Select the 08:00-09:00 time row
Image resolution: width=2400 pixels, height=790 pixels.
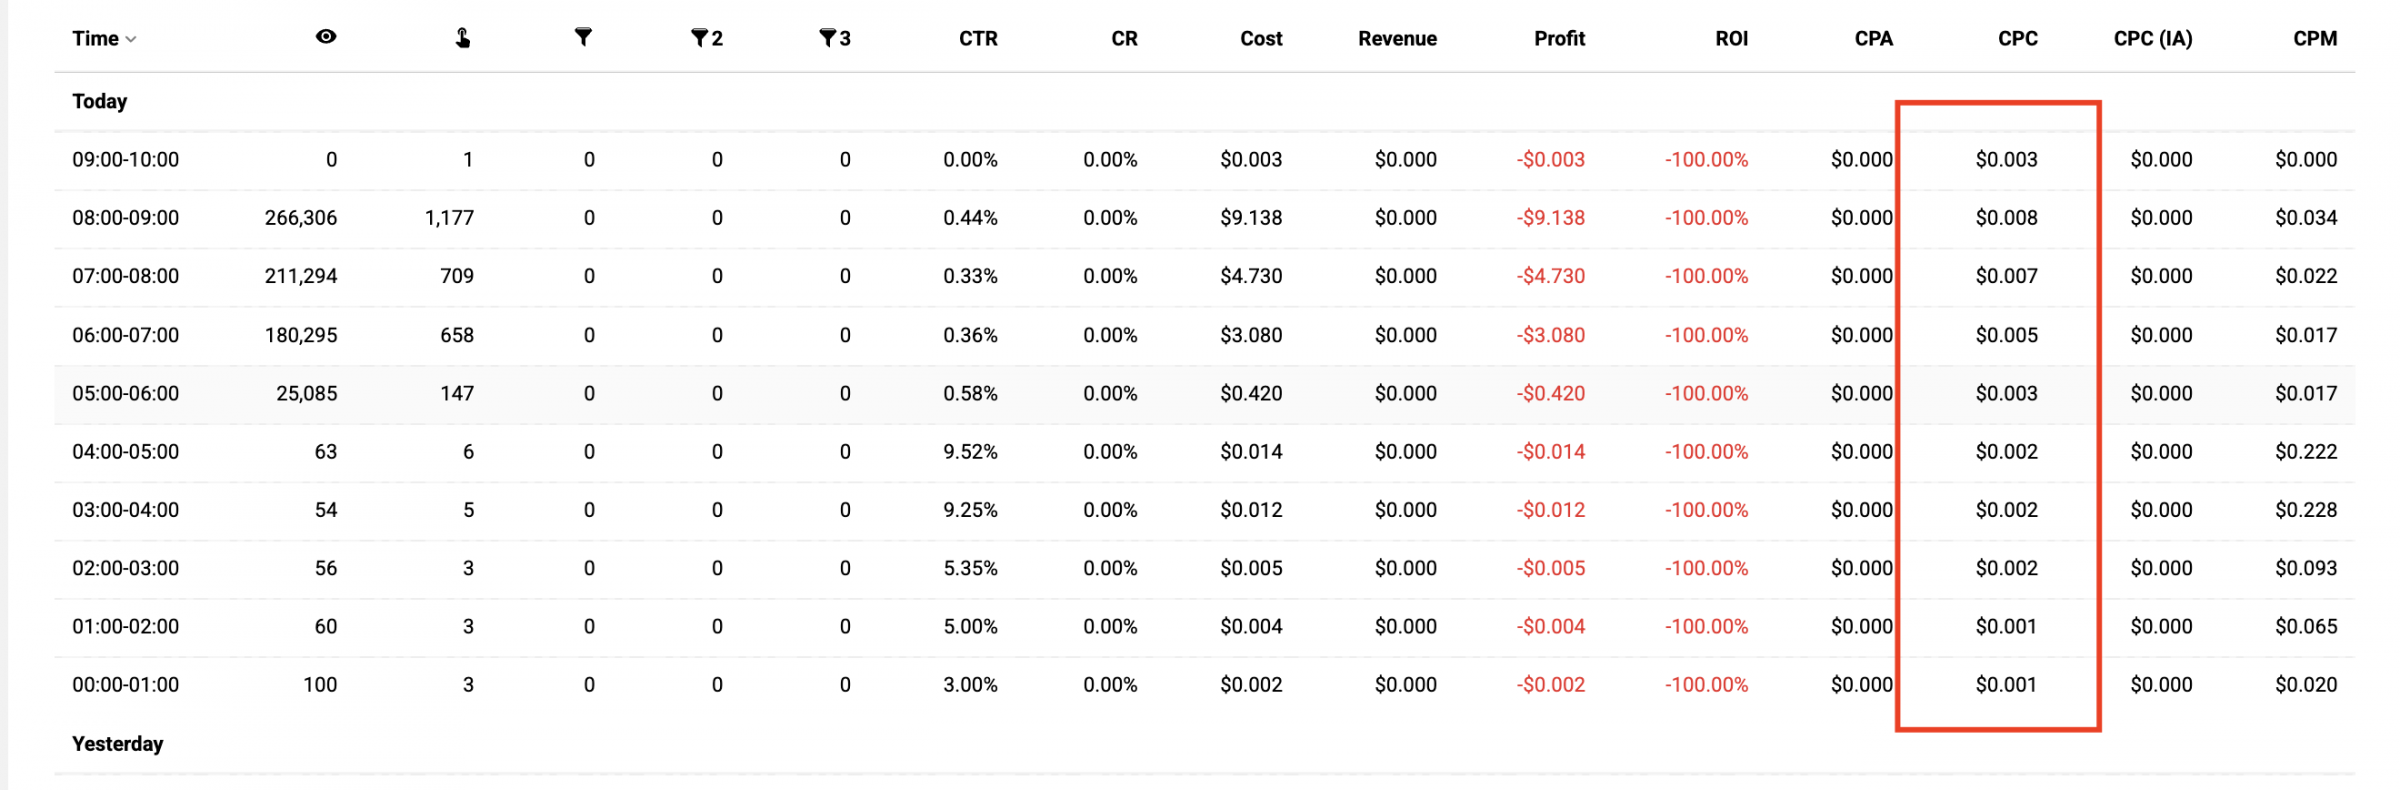(x=1204, y=218)
